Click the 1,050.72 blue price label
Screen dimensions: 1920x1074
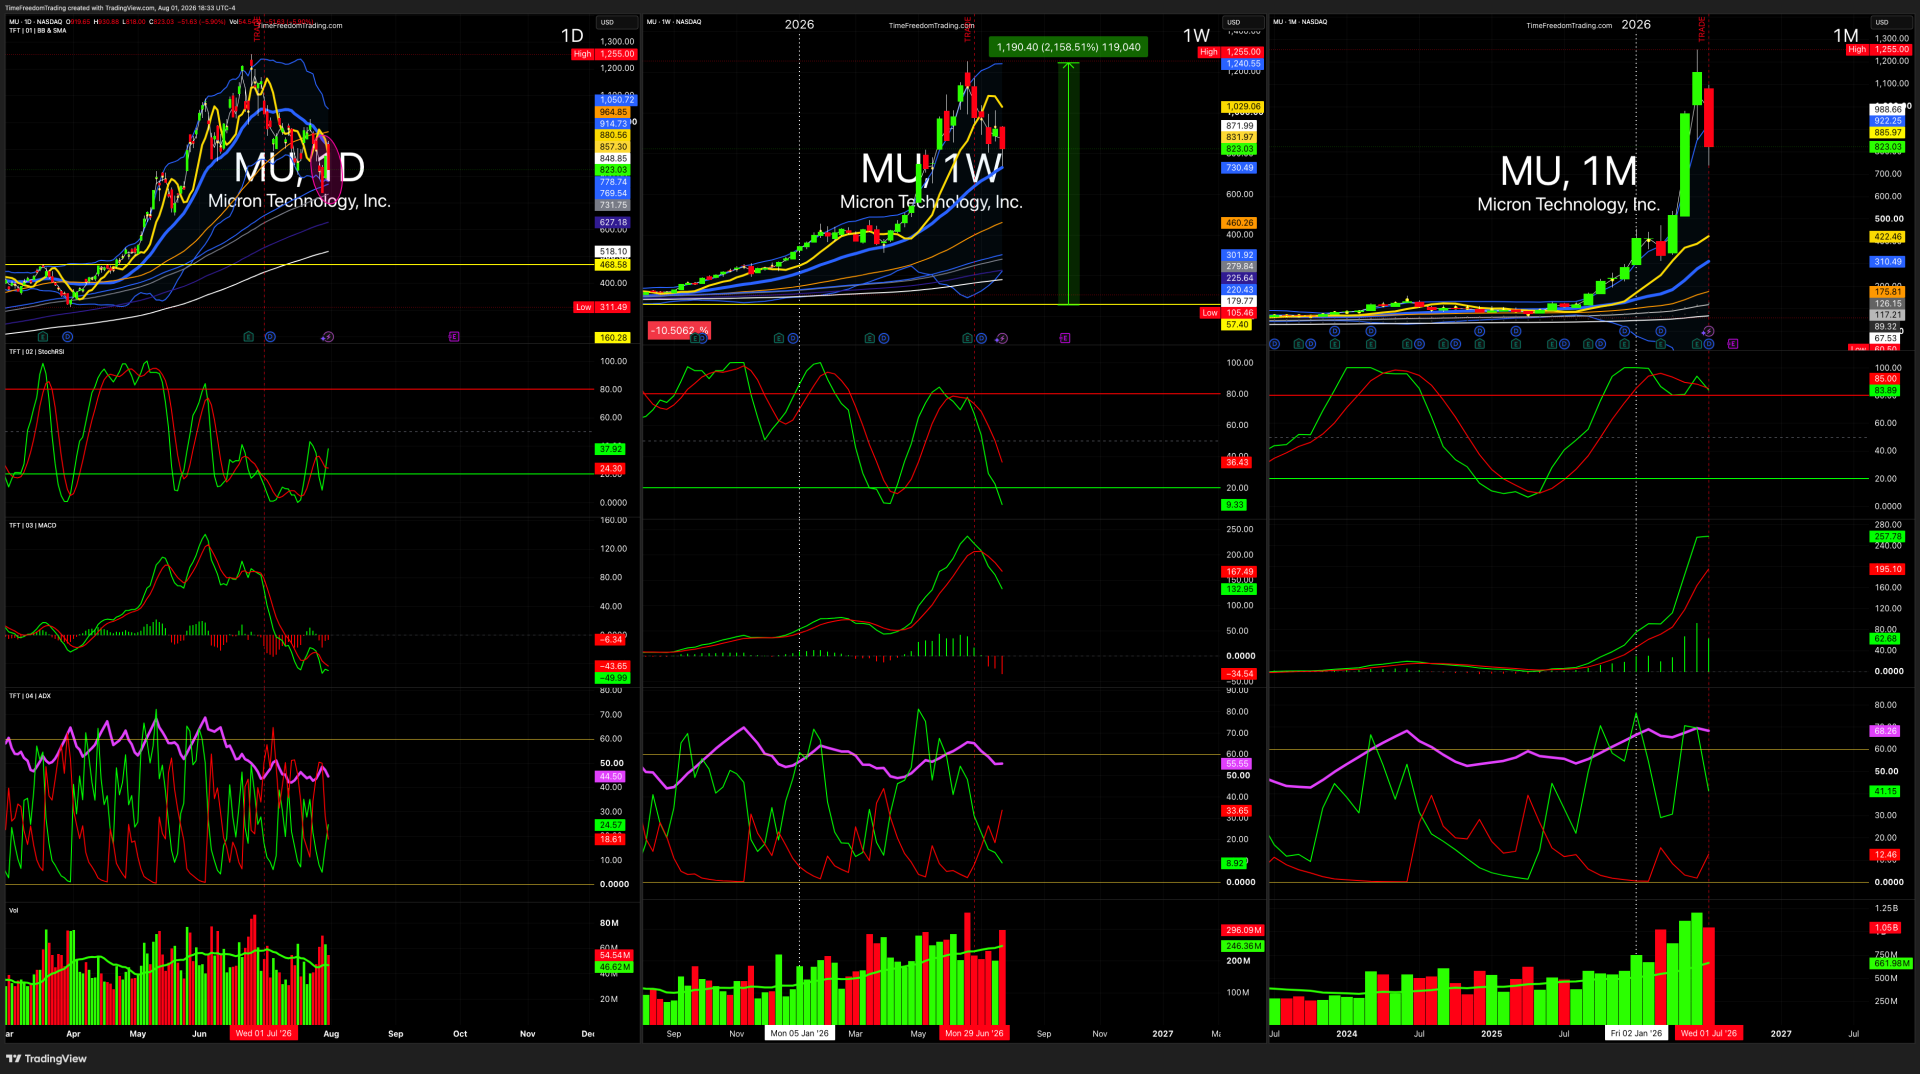[616, 100]
